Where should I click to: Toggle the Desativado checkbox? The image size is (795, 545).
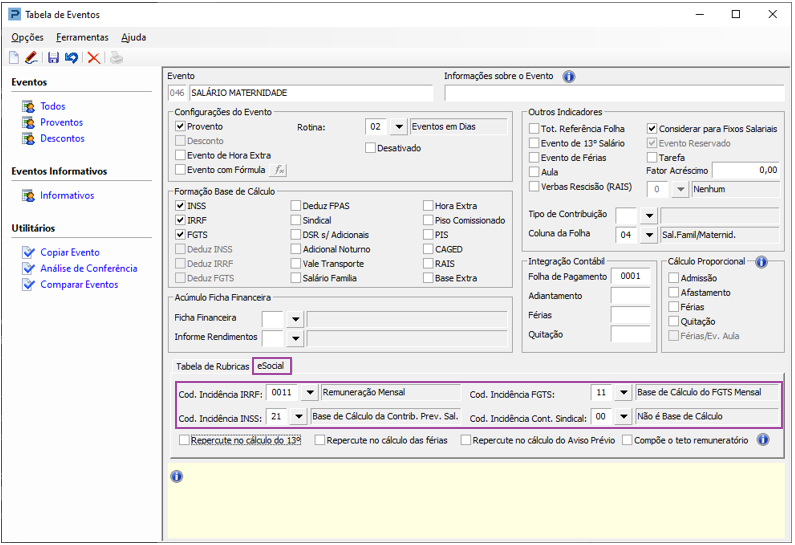pyautogui.click(x=370, y=148)
